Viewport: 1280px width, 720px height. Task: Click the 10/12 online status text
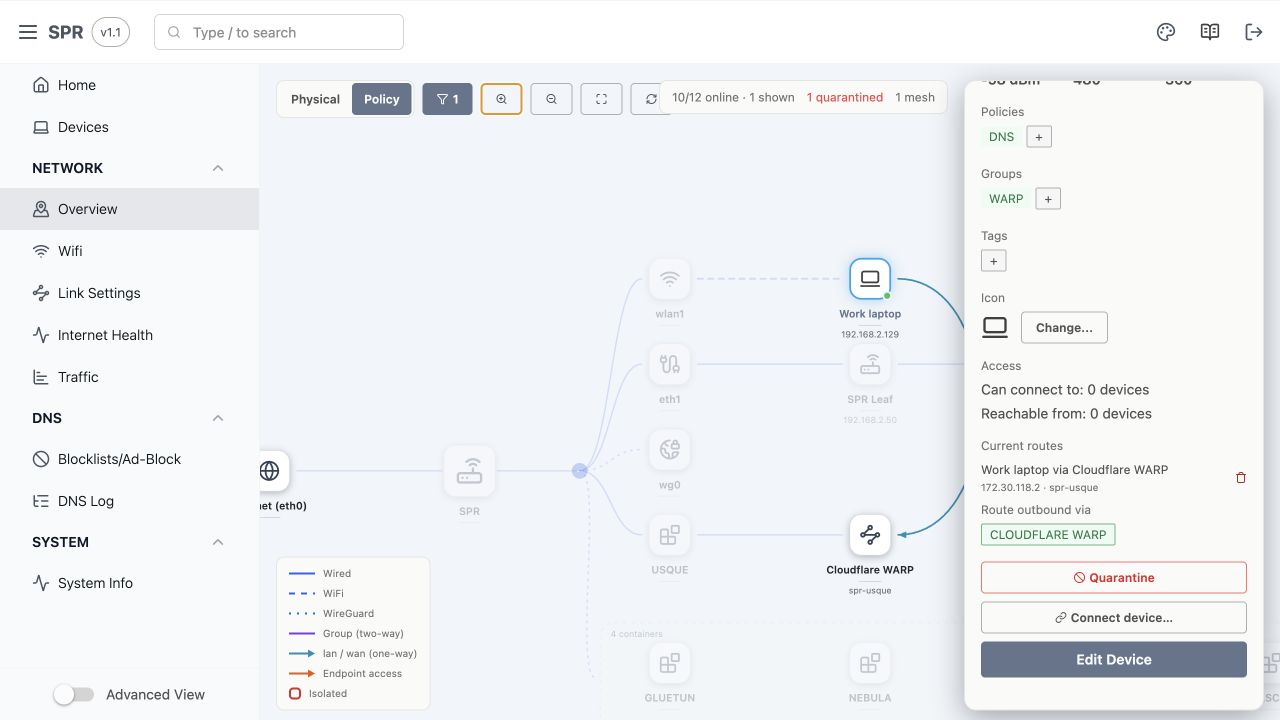[706, 98]
